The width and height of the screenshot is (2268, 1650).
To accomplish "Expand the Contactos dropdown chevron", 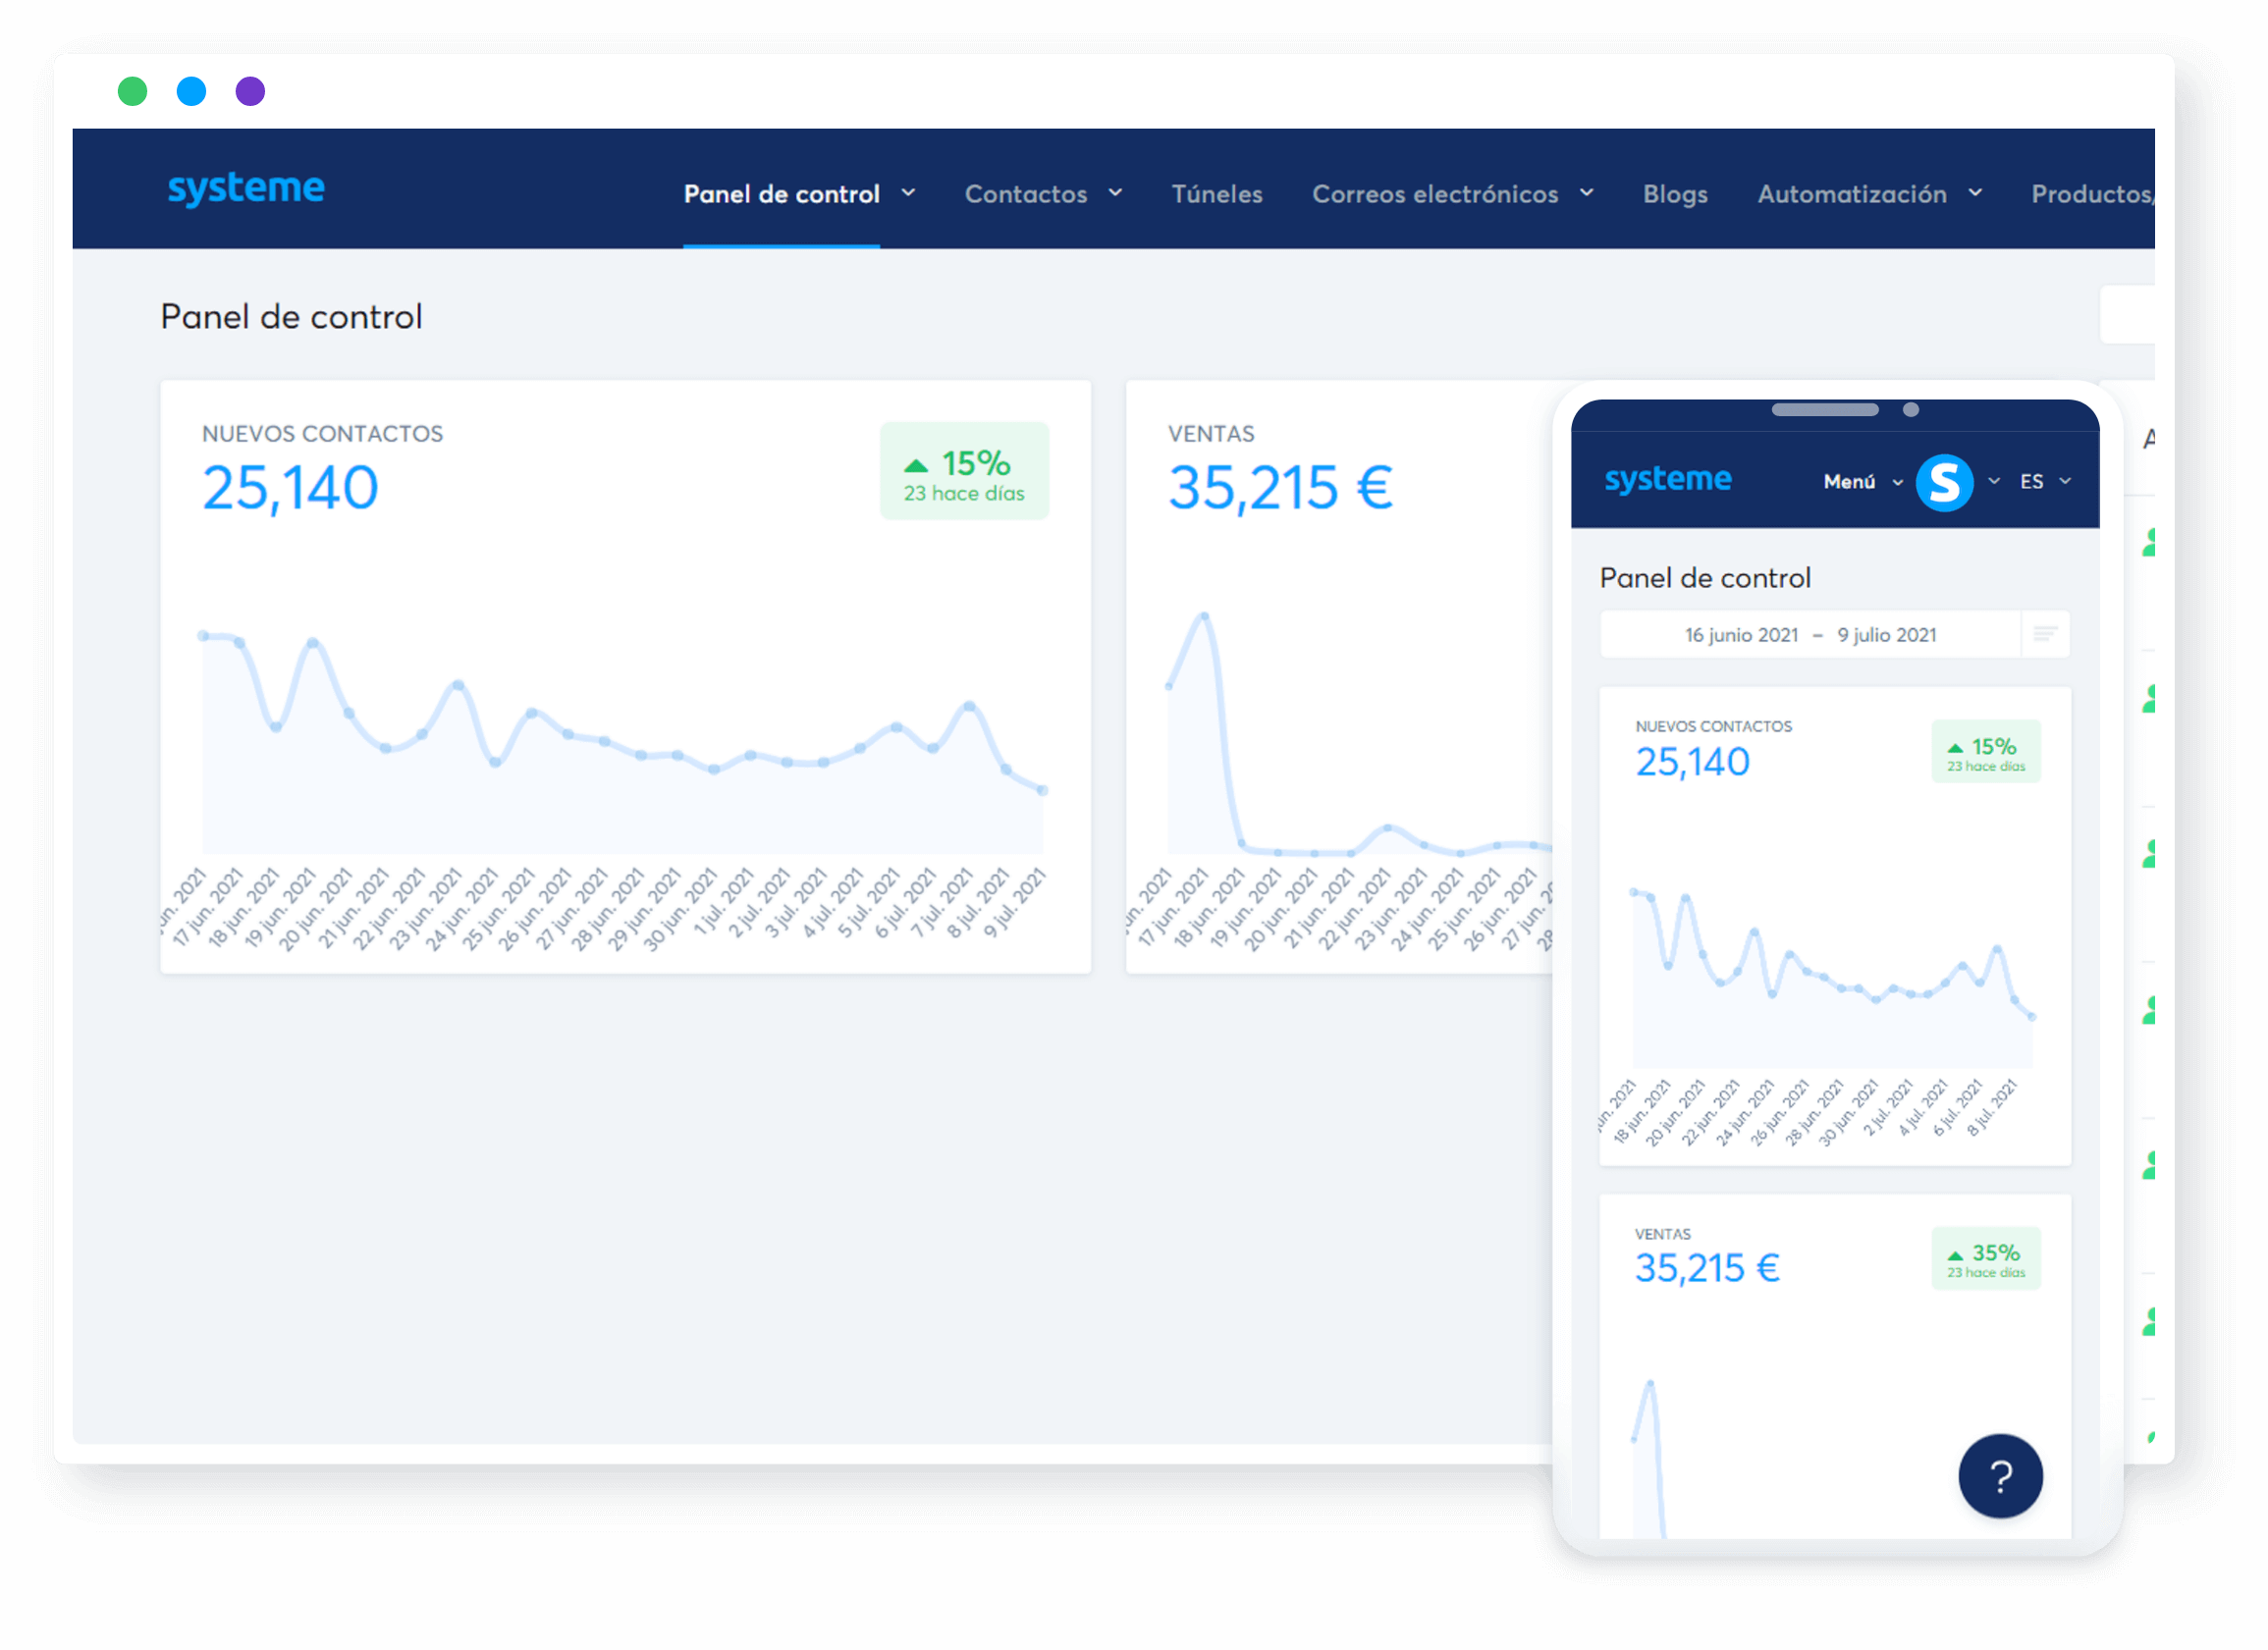I will point(1115,193).
